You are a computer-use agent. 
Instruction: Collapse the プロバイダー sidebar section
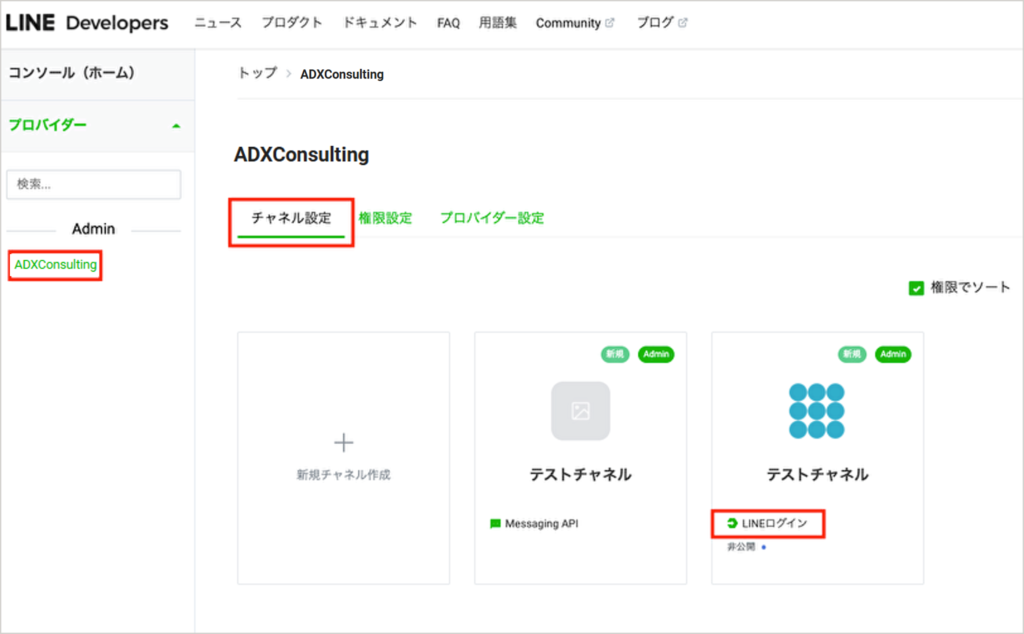point(176,126)
